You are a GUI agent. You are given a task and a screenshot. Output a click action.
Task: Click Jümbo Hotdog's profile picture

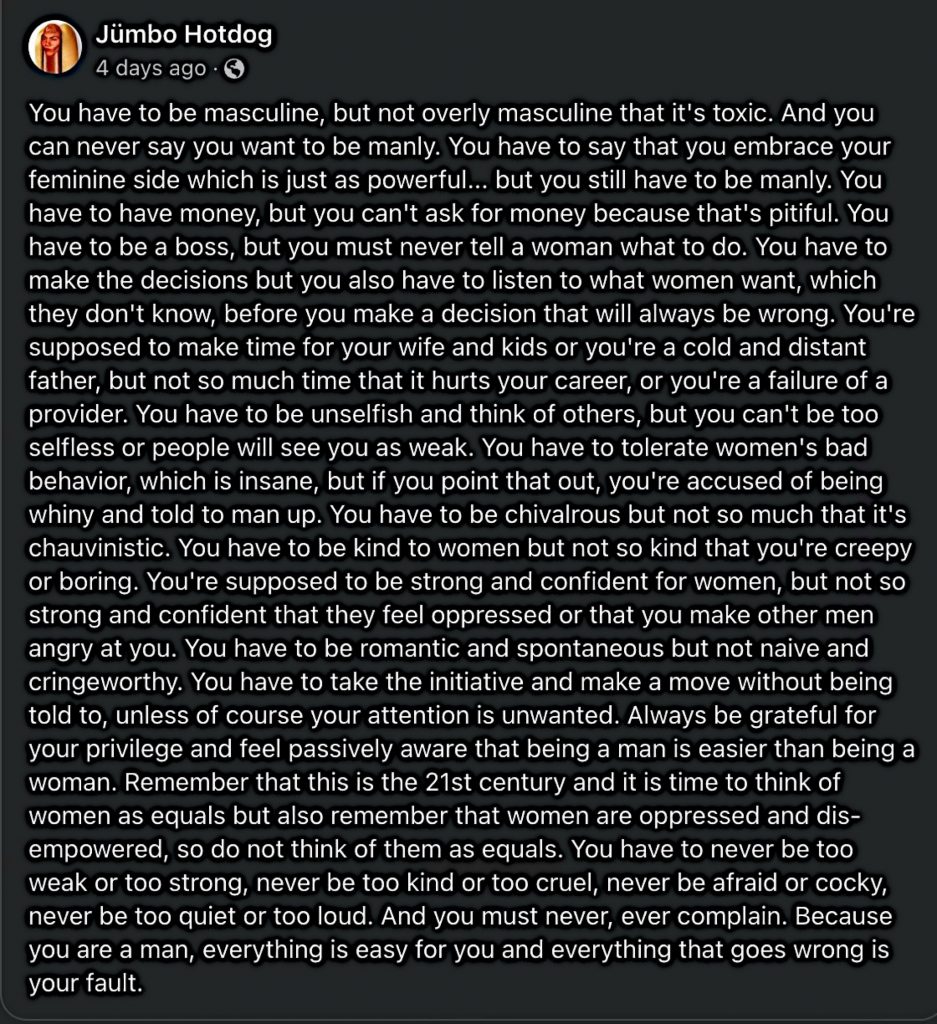click(54, 47)
